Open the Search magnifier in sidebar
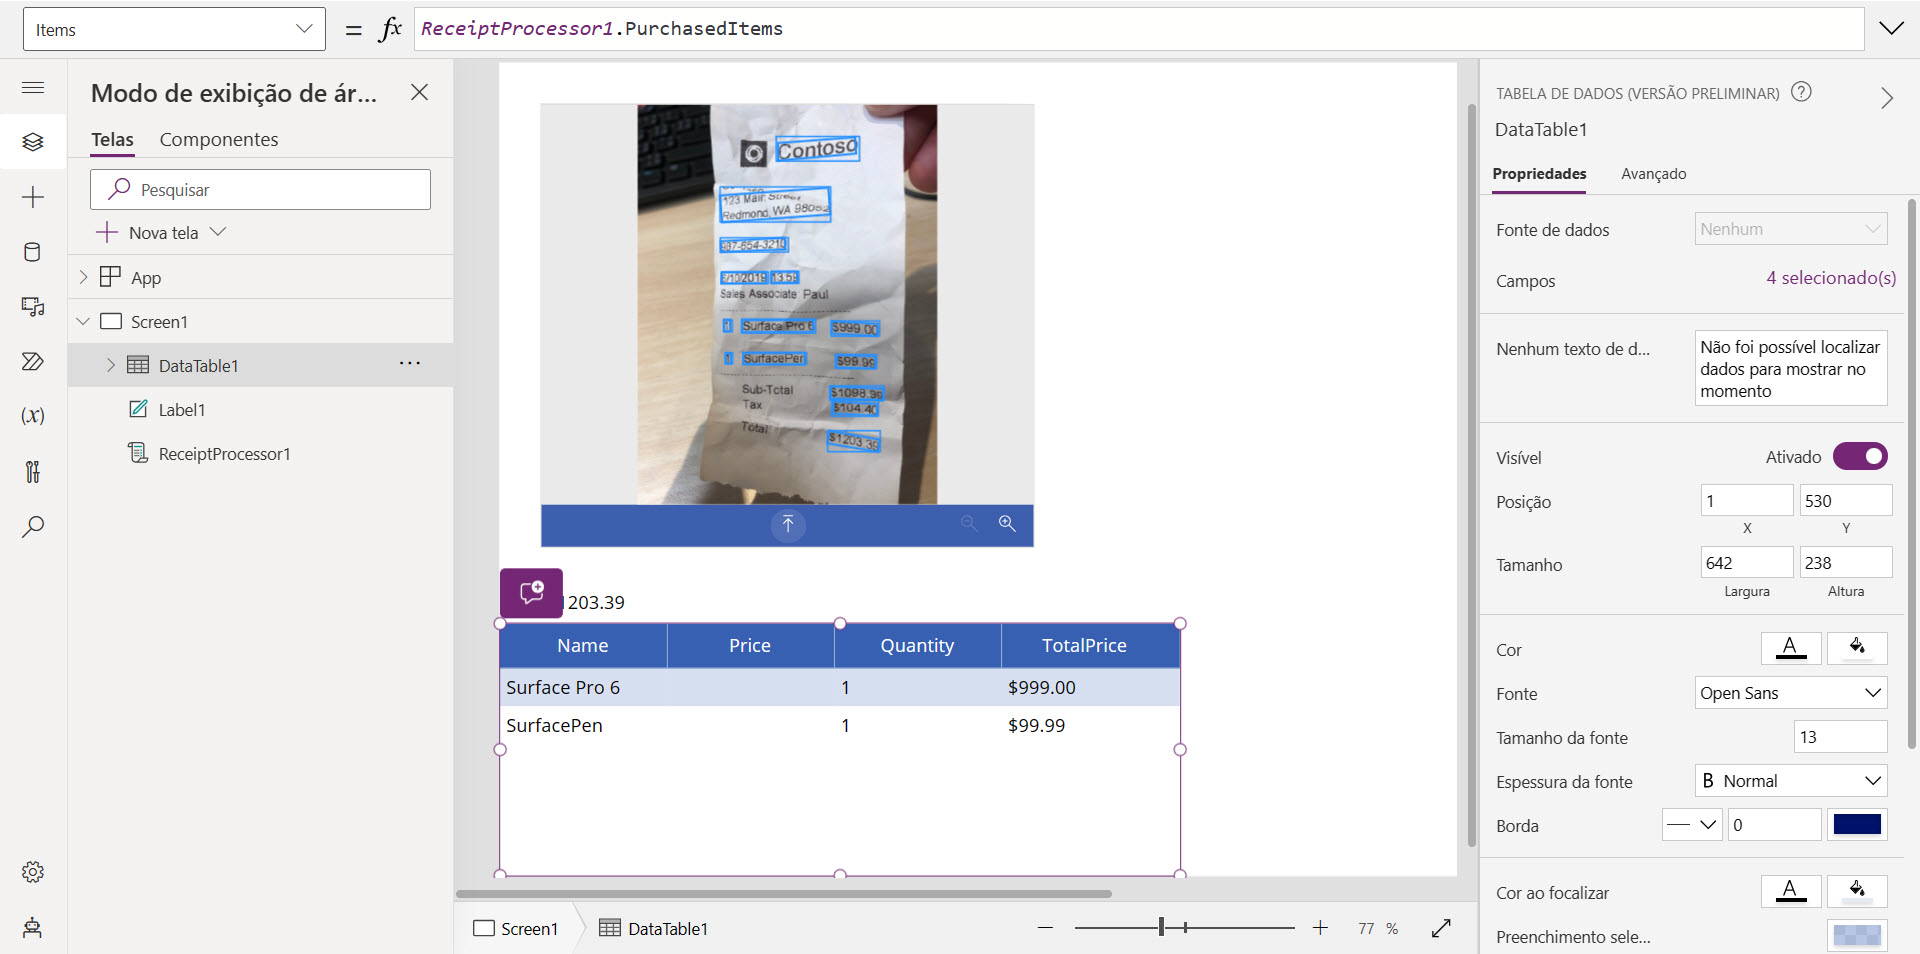 [33, 527]
